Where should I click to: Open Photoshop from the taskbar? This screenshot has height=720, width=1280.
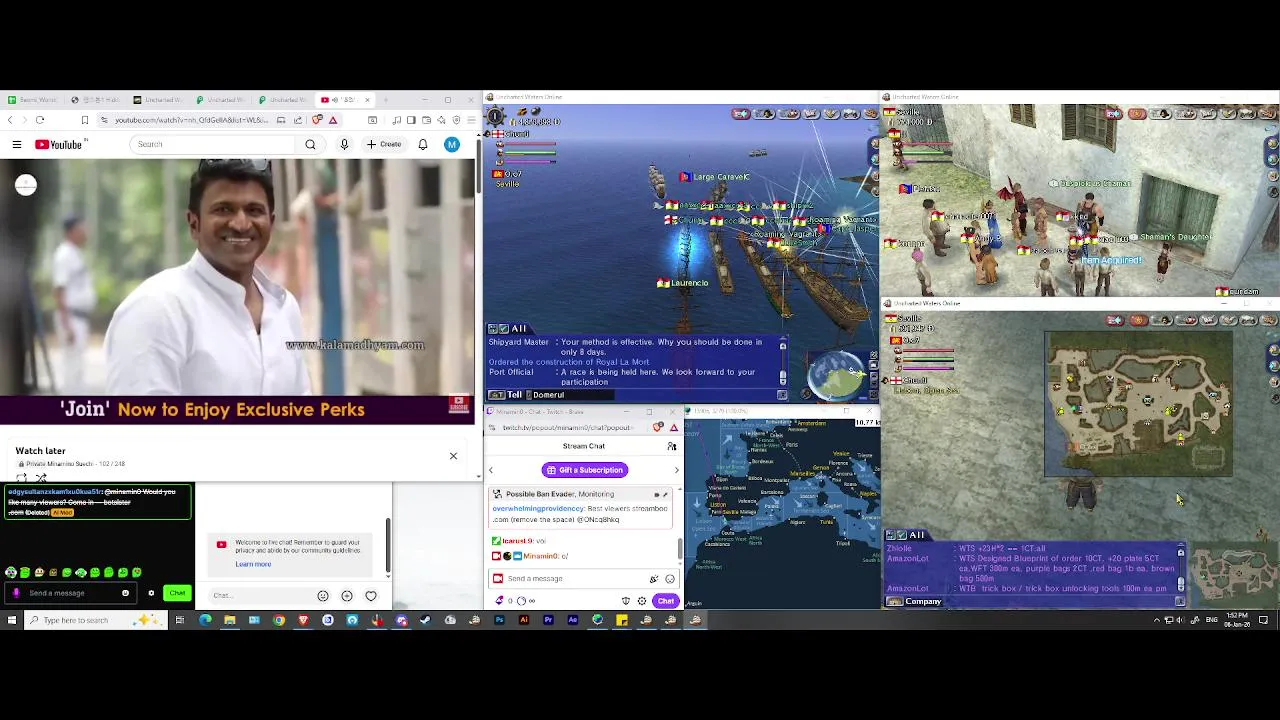499,620
